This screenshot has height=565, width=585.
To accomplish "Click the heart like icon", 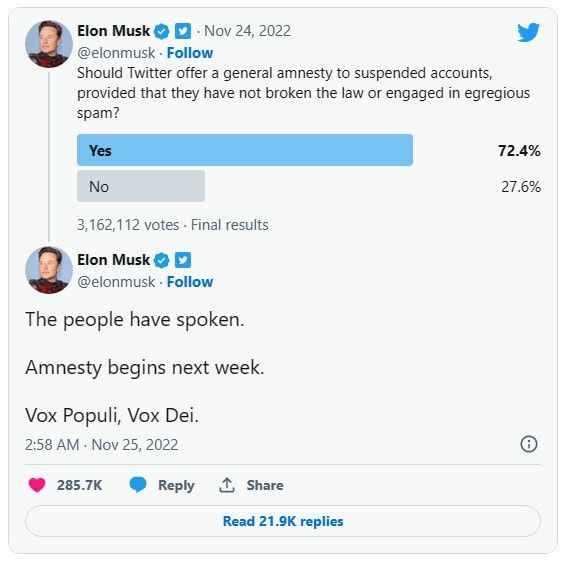I will 37,485.
